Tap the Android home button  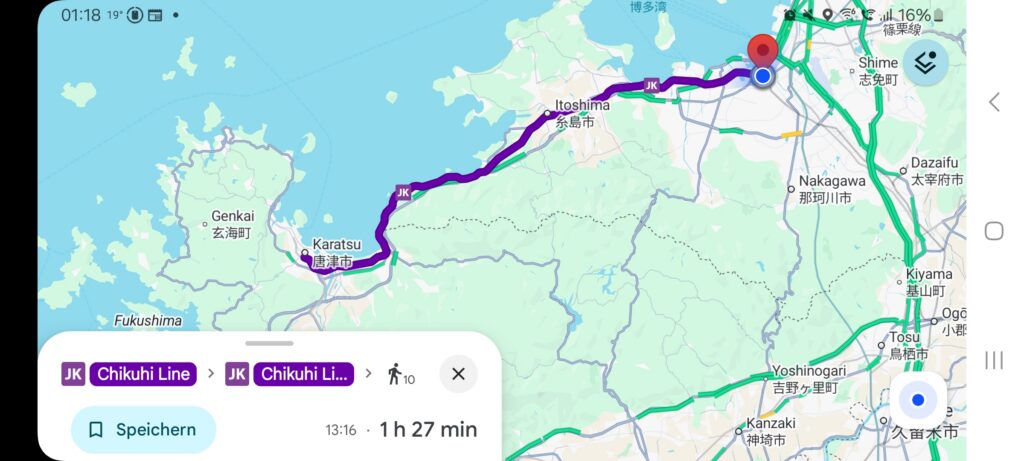994,230
